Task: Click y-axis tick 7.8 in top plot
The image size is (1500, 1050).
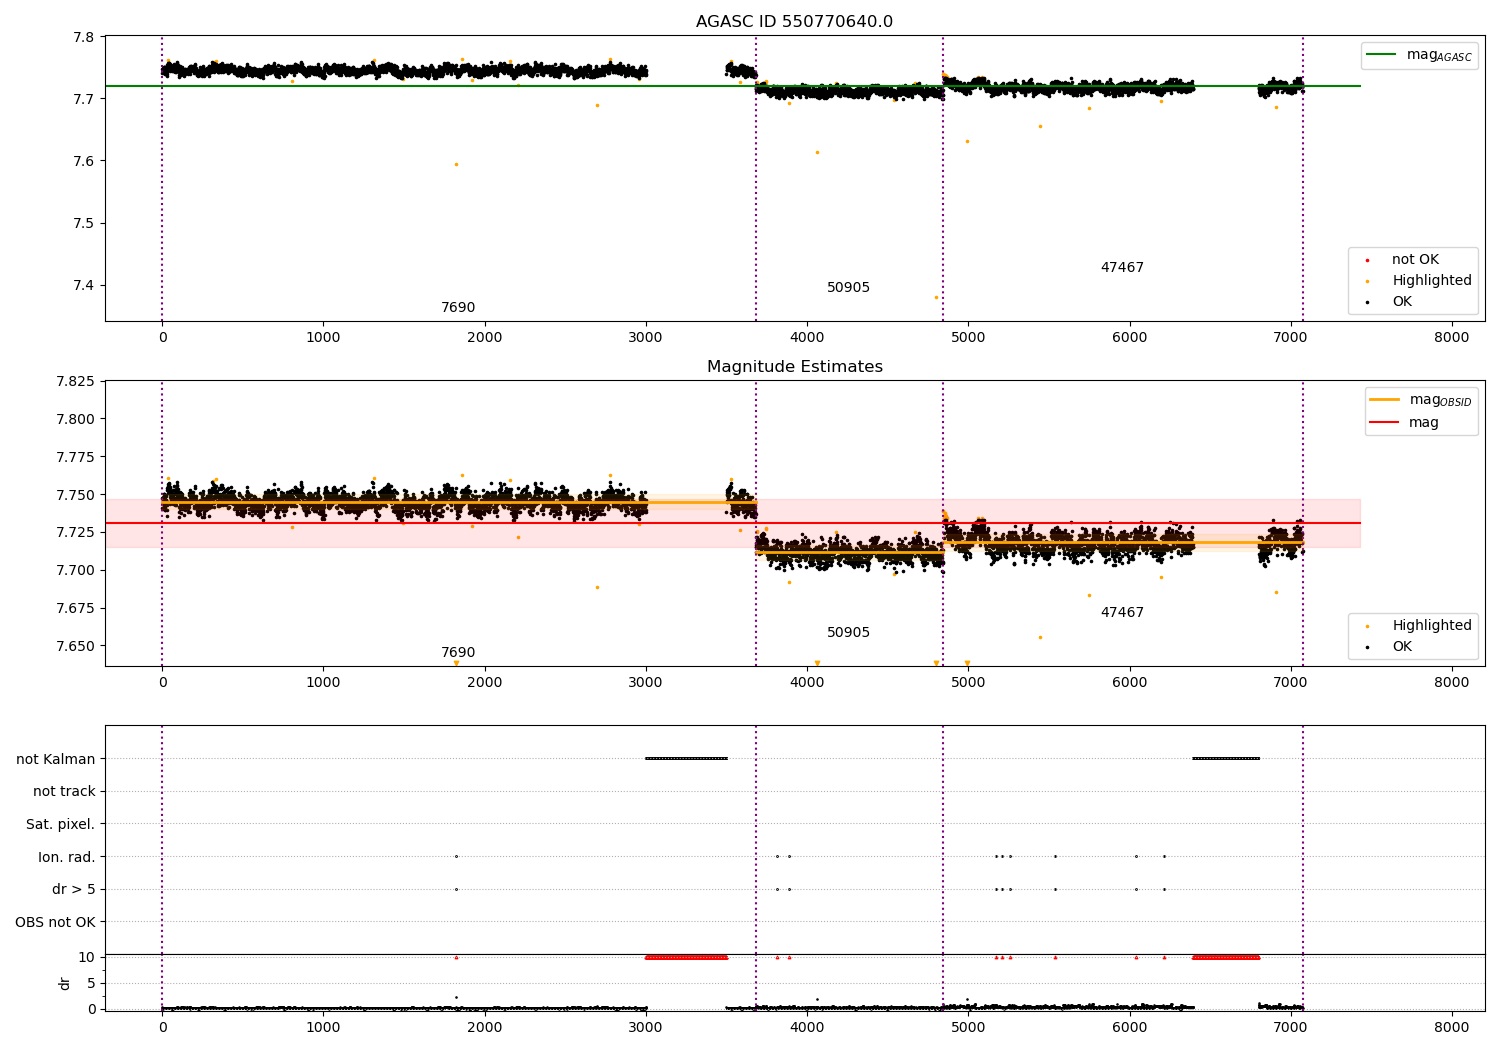Action: coord(84,38)
